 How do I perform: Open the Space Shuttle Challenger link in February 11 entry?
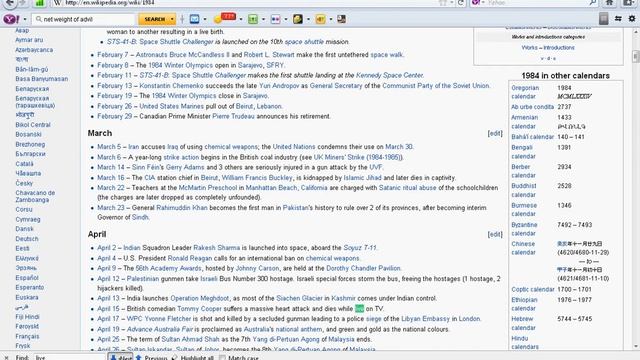pos(209,75)
